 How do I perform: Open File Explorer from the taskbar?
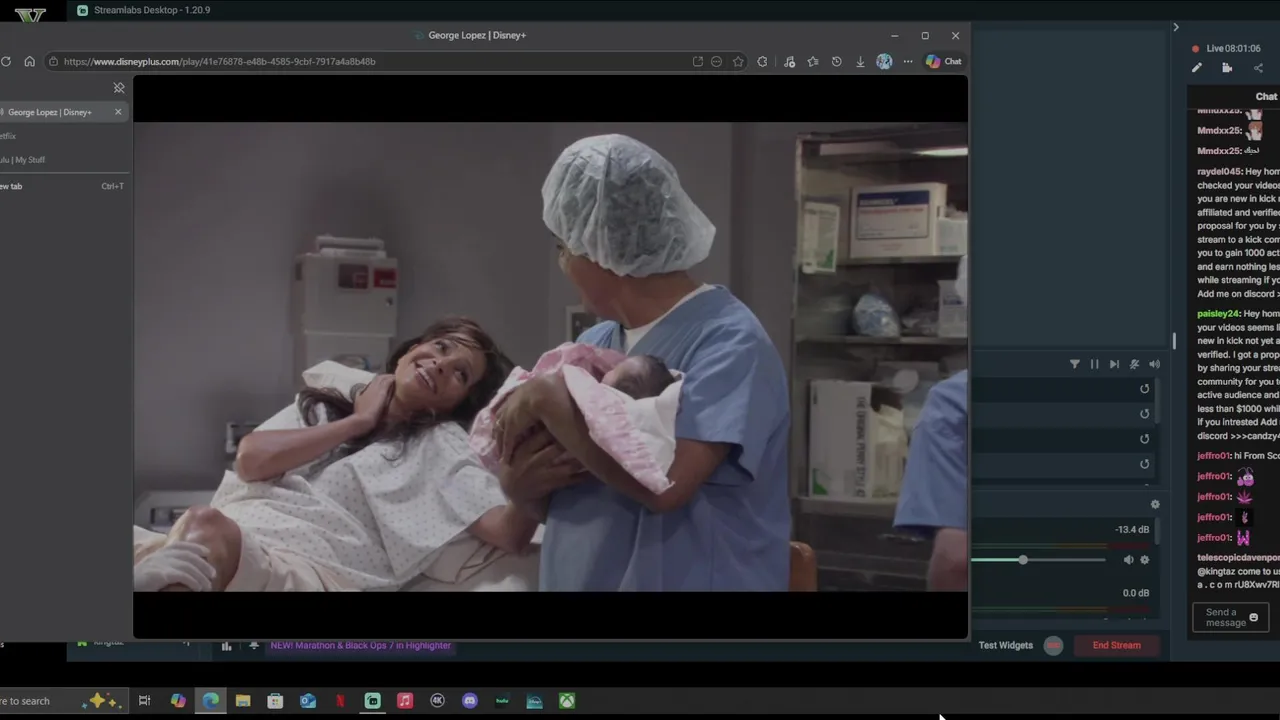coord(243,701)
